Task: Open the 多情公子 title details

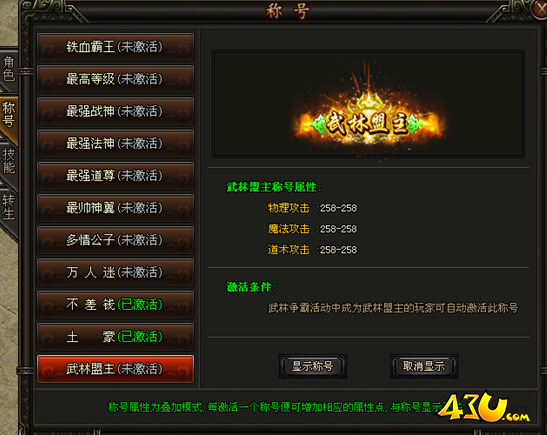Action: coord(115,240)
